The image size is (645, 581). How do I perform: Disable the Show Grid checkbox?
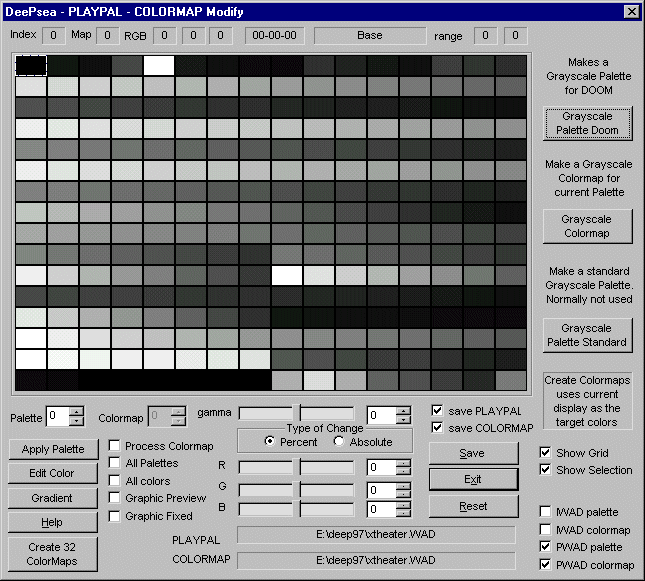click(545, 453)
